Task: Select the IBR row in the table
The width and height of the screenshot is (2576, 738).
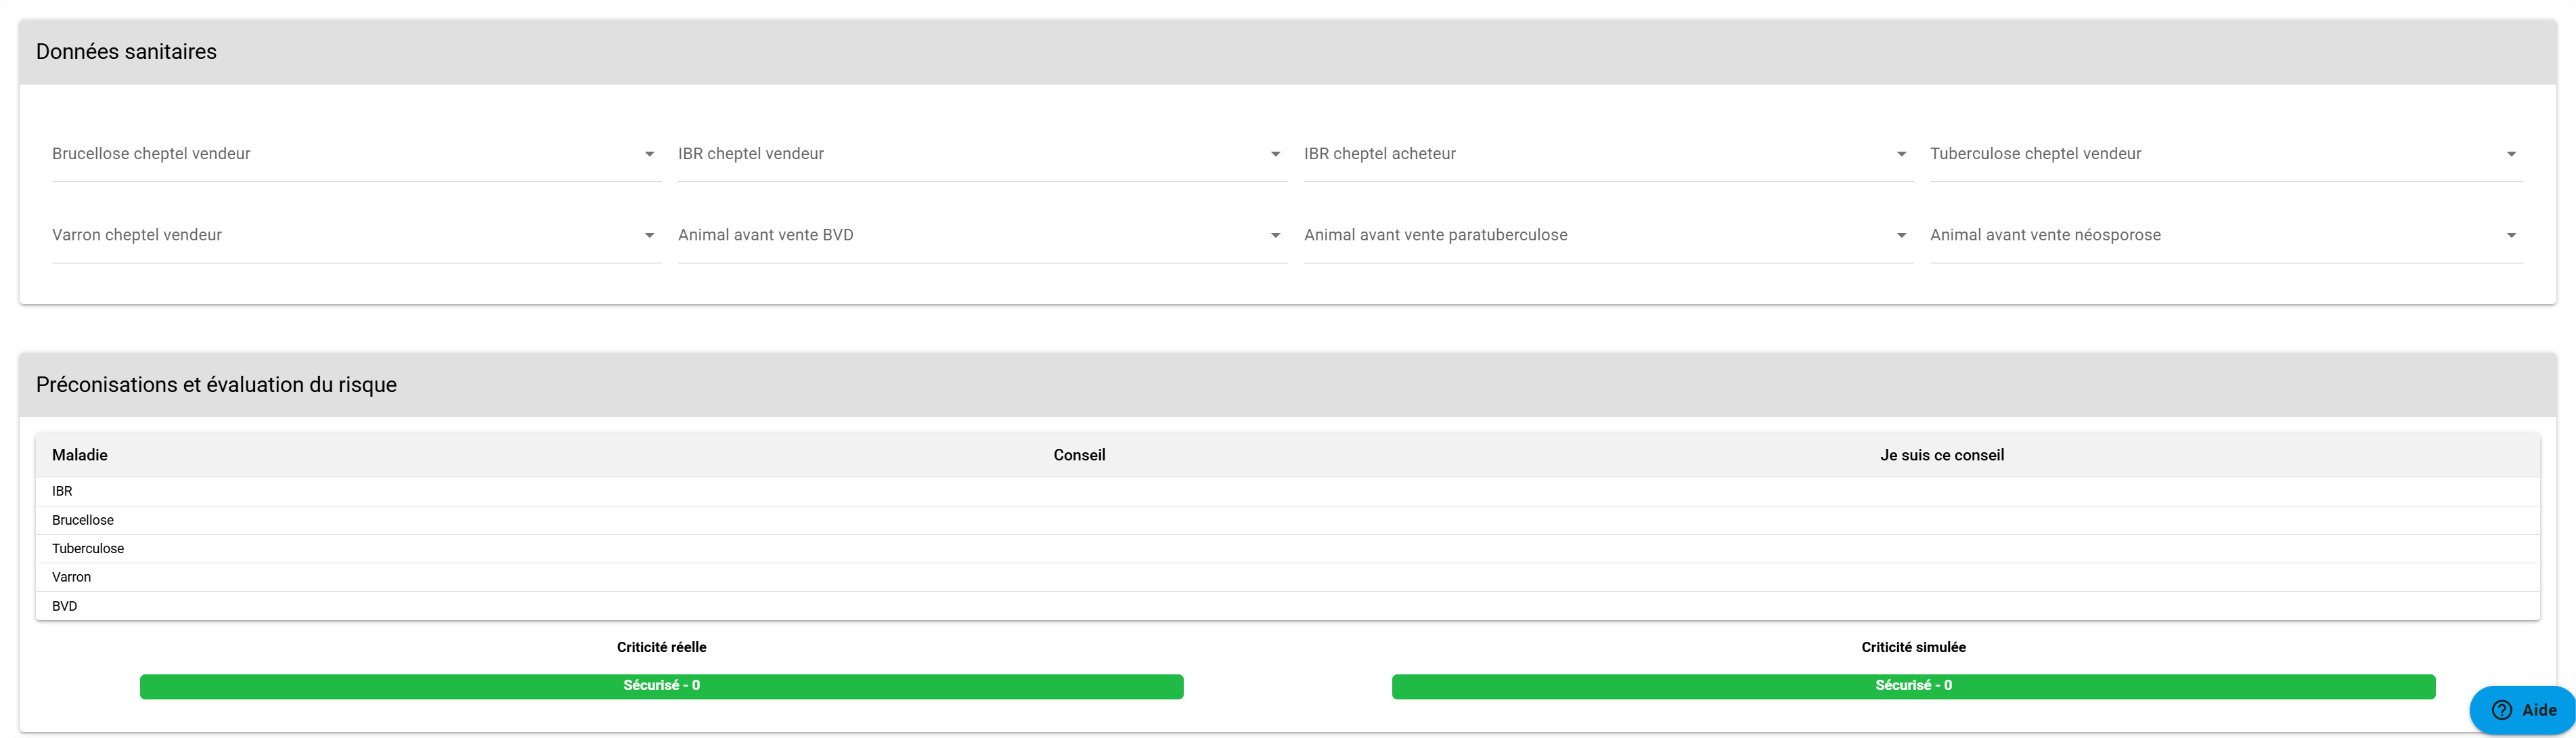Action: (1288, 491)
